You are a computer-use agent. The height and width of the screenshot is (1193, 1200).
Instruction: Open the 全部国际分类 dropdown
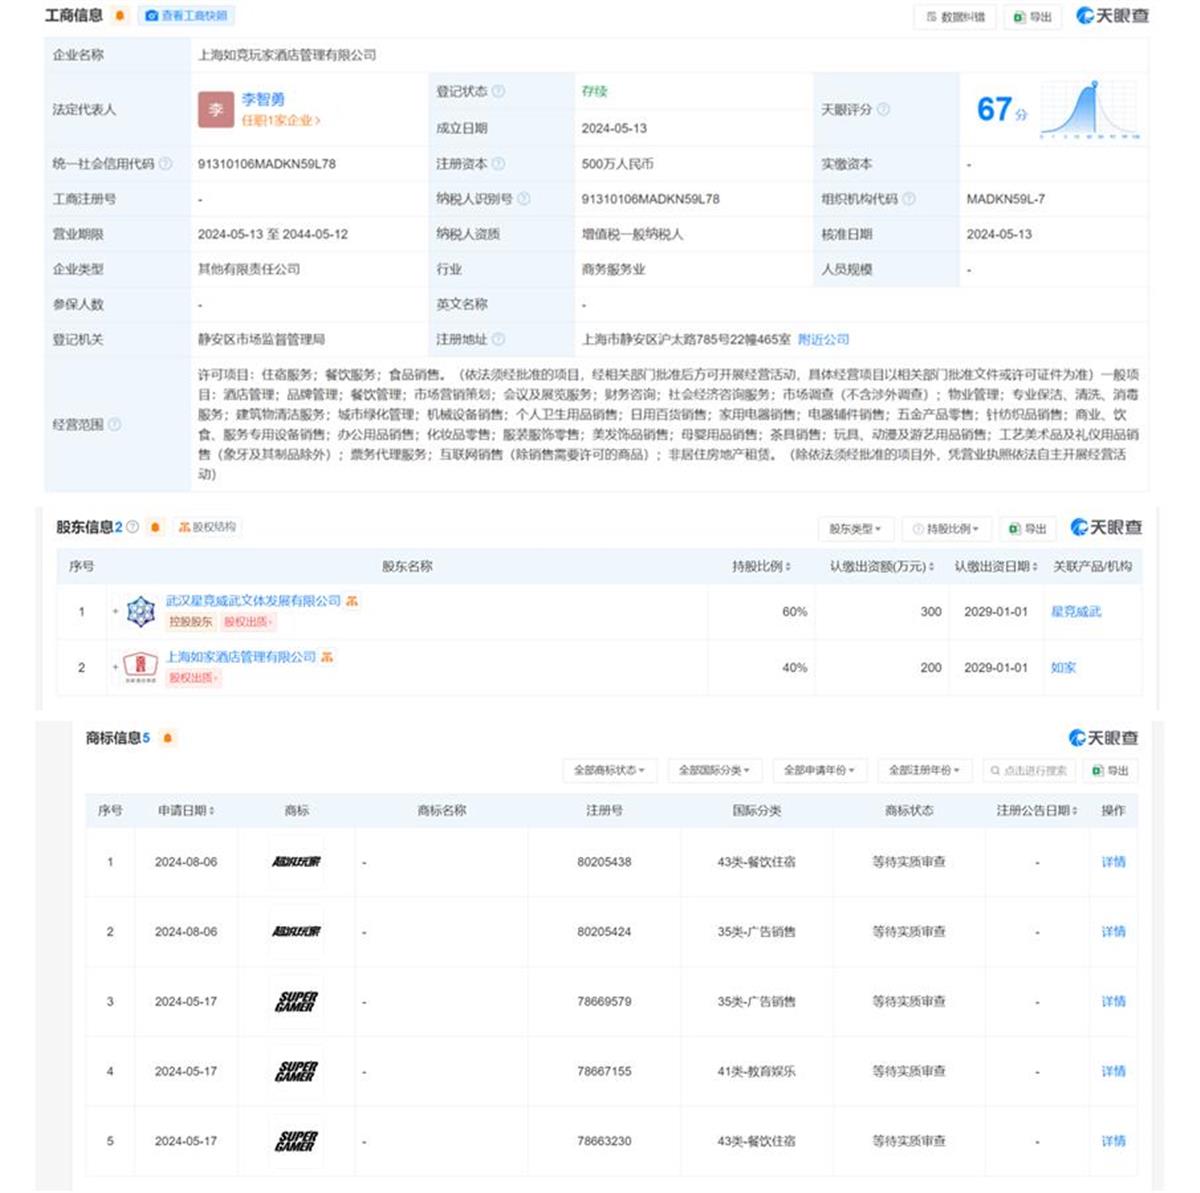(714, 771)
